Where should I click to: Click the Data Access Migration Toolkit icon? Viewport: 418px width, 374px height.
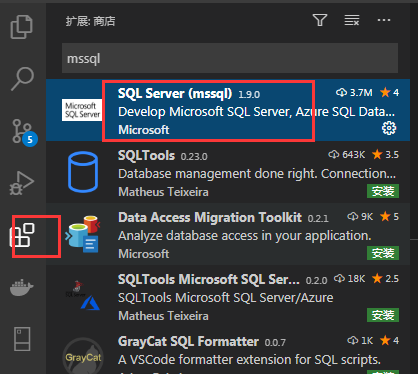[83, 234]
